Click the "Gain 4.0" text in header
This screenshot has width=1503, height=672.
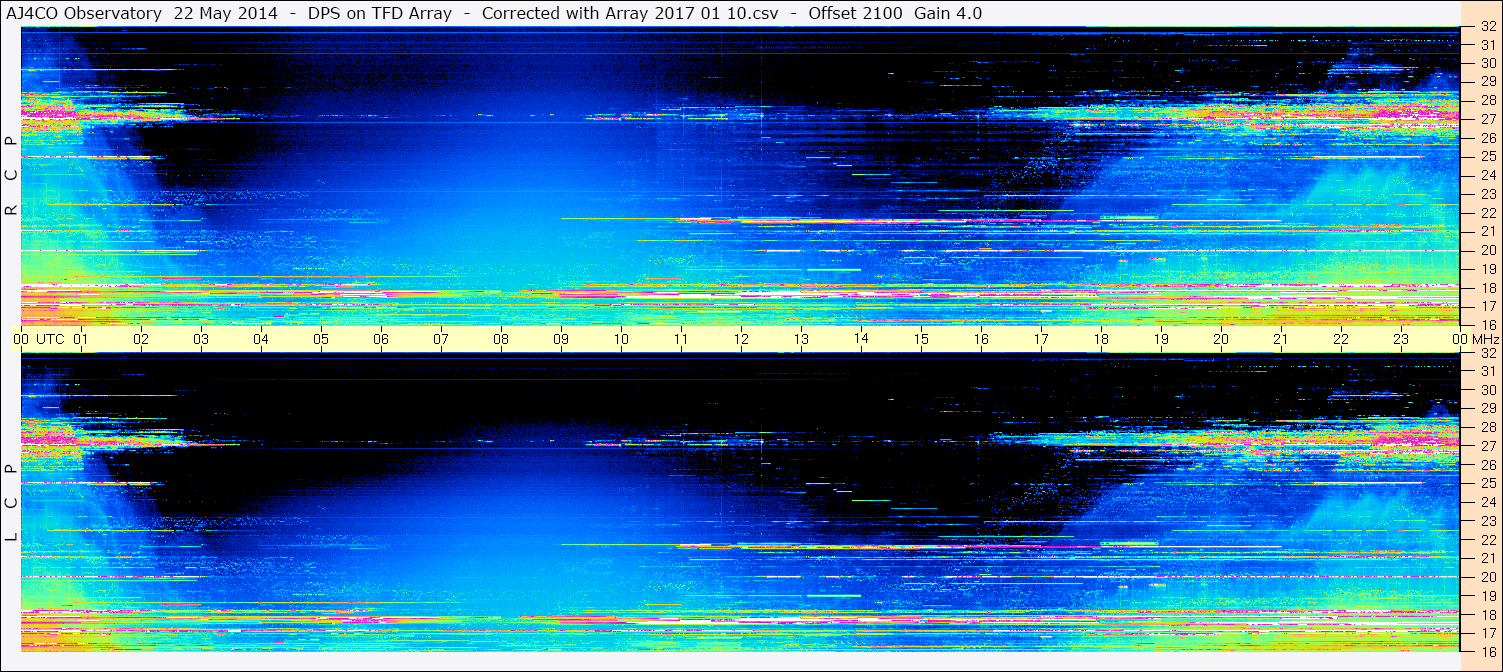click(948, 13)
